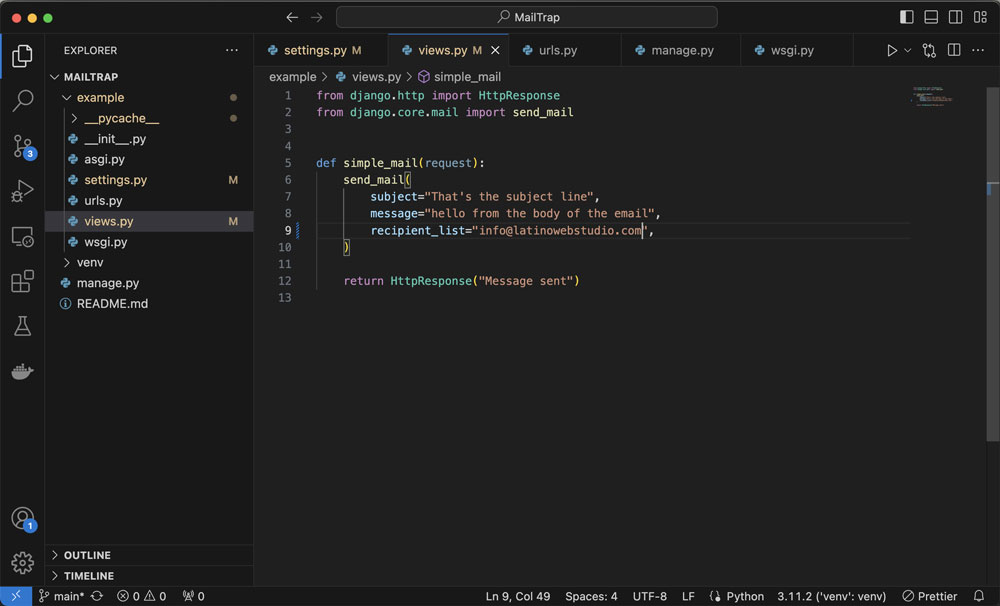Click Ln 9, Col 49 go-to-line indicator
Viewport: 1000px width, 606px height.
518,596
